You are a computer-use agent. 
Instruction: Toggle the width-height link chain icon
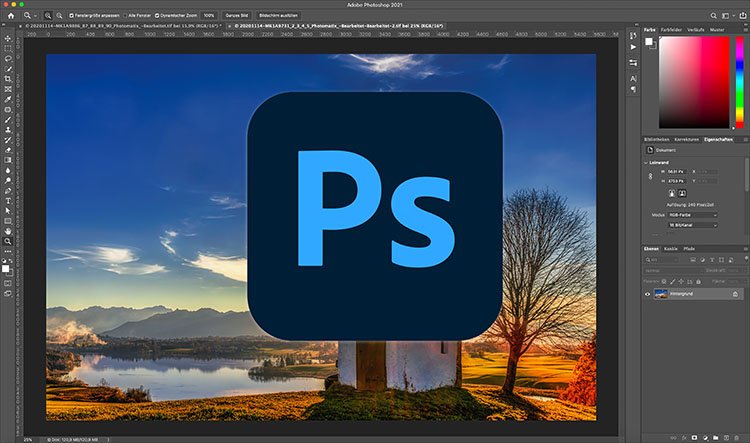pyautogui.click(x=651, y=176)
